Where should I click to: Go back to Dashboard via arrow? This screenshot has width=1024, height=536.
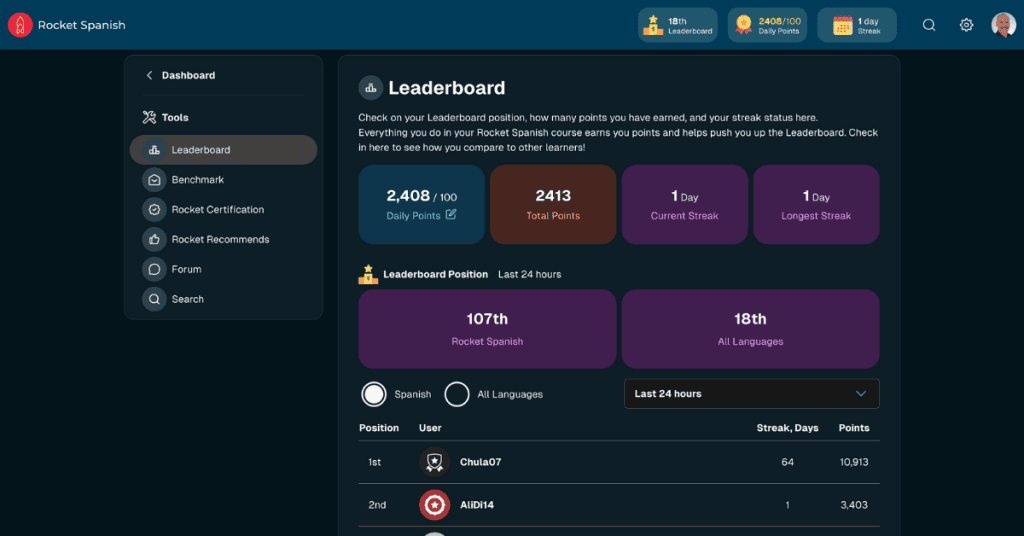tap(150, 75)
